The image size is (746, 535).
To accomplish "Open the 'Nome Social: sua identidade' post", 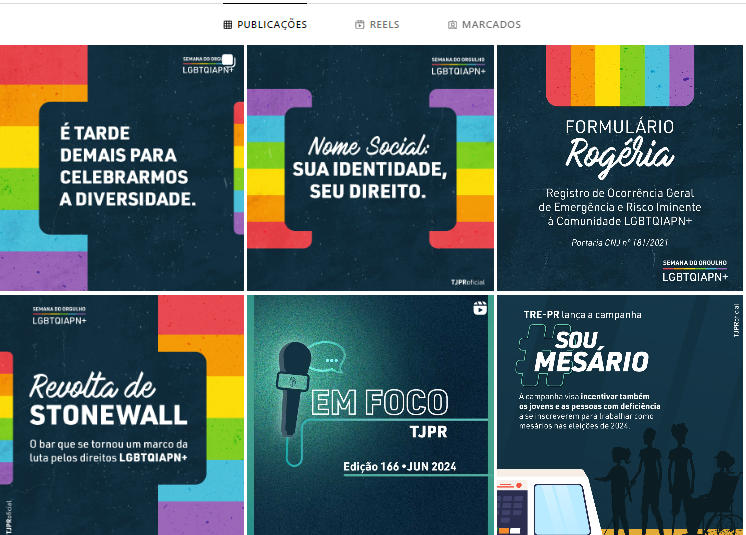I will point(371,168).
